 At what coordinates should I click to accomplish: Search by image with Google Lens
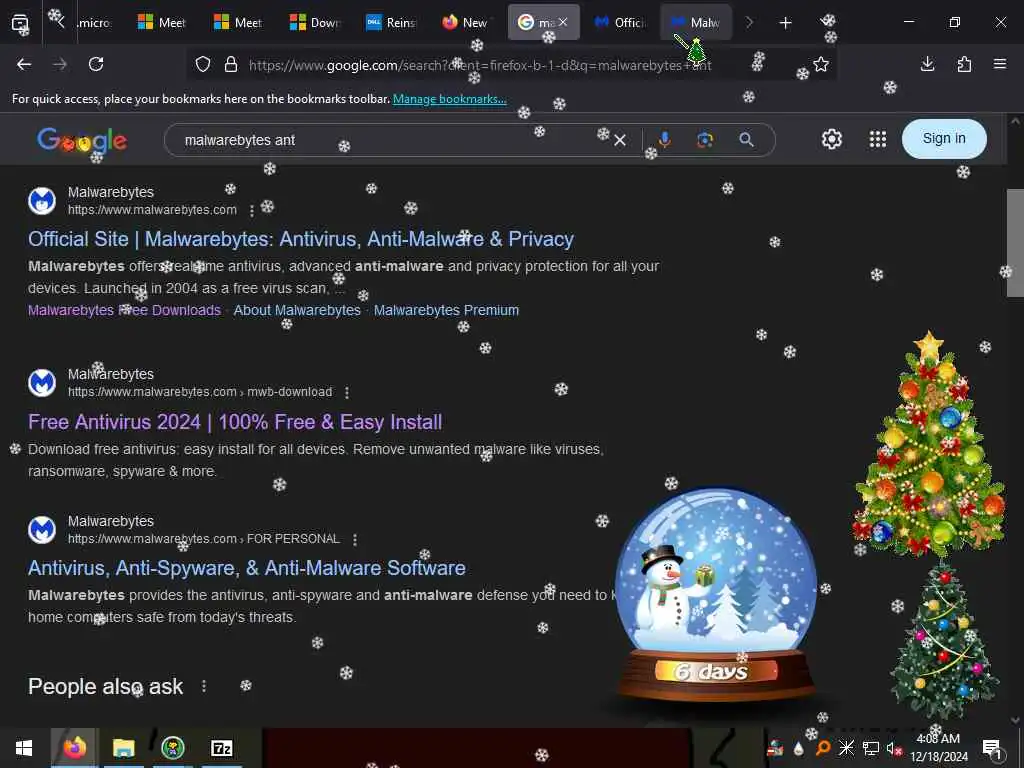pyautogui.click(x=705, y=140)
